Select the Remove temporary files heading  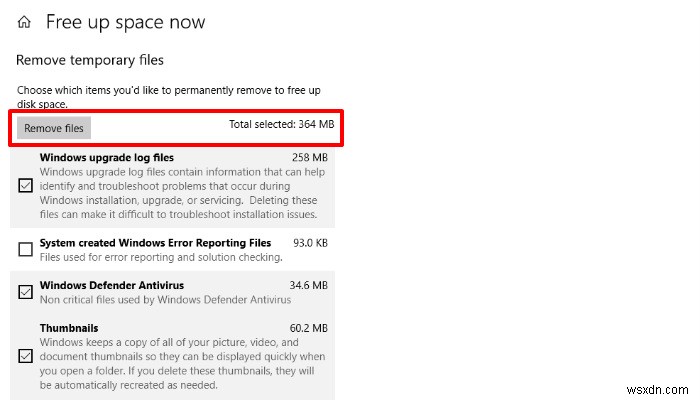pyautogui.click(x=90, y=60)
